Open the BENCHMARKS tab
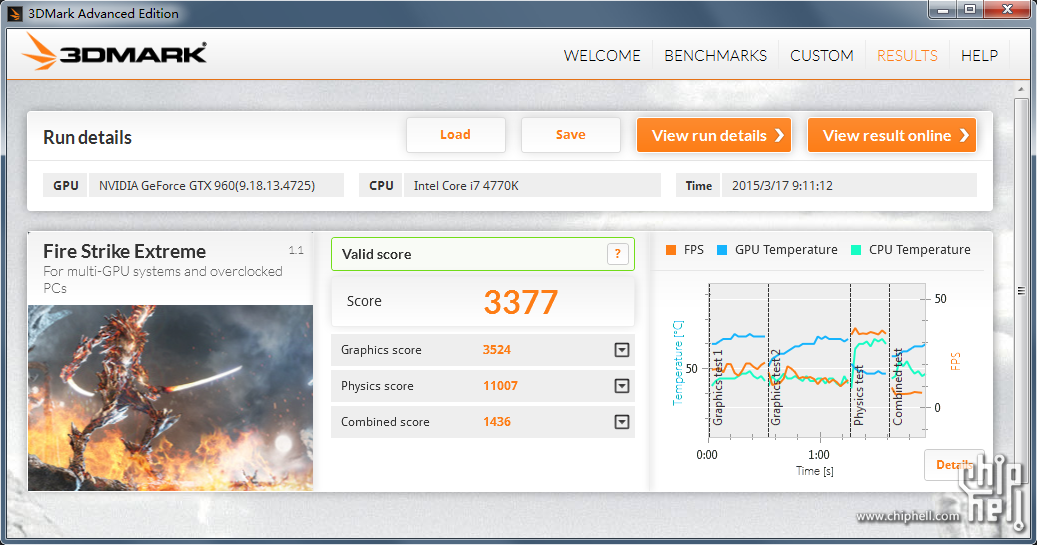1037x545 pixels. 716,56
